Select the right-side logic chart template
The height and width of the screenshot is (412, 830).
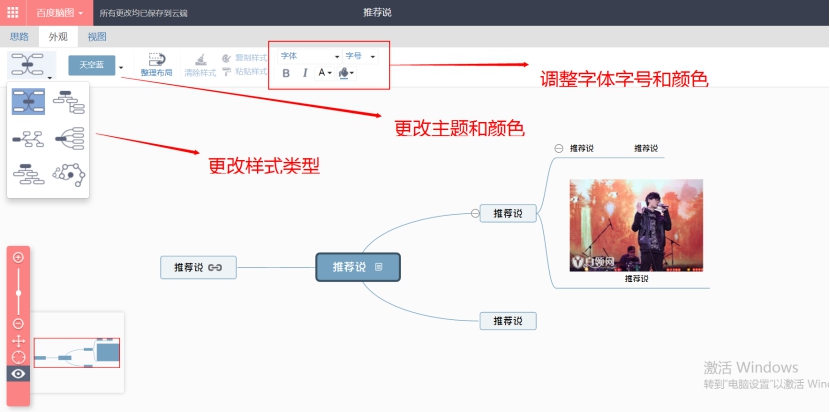pos(69,138)
